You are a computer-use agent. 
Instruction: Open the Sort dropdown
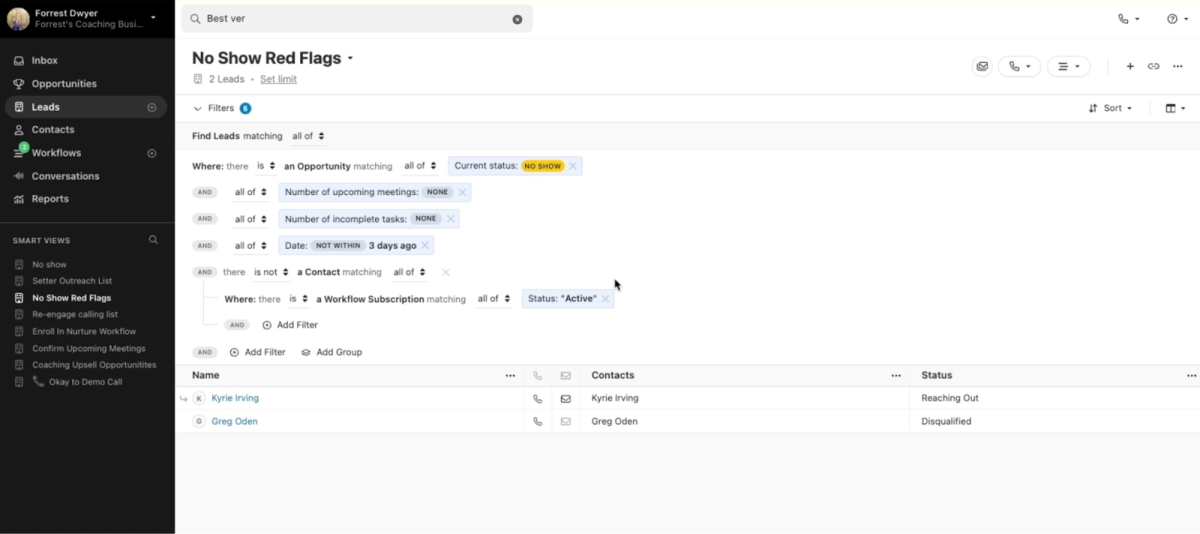[1111, 108]
